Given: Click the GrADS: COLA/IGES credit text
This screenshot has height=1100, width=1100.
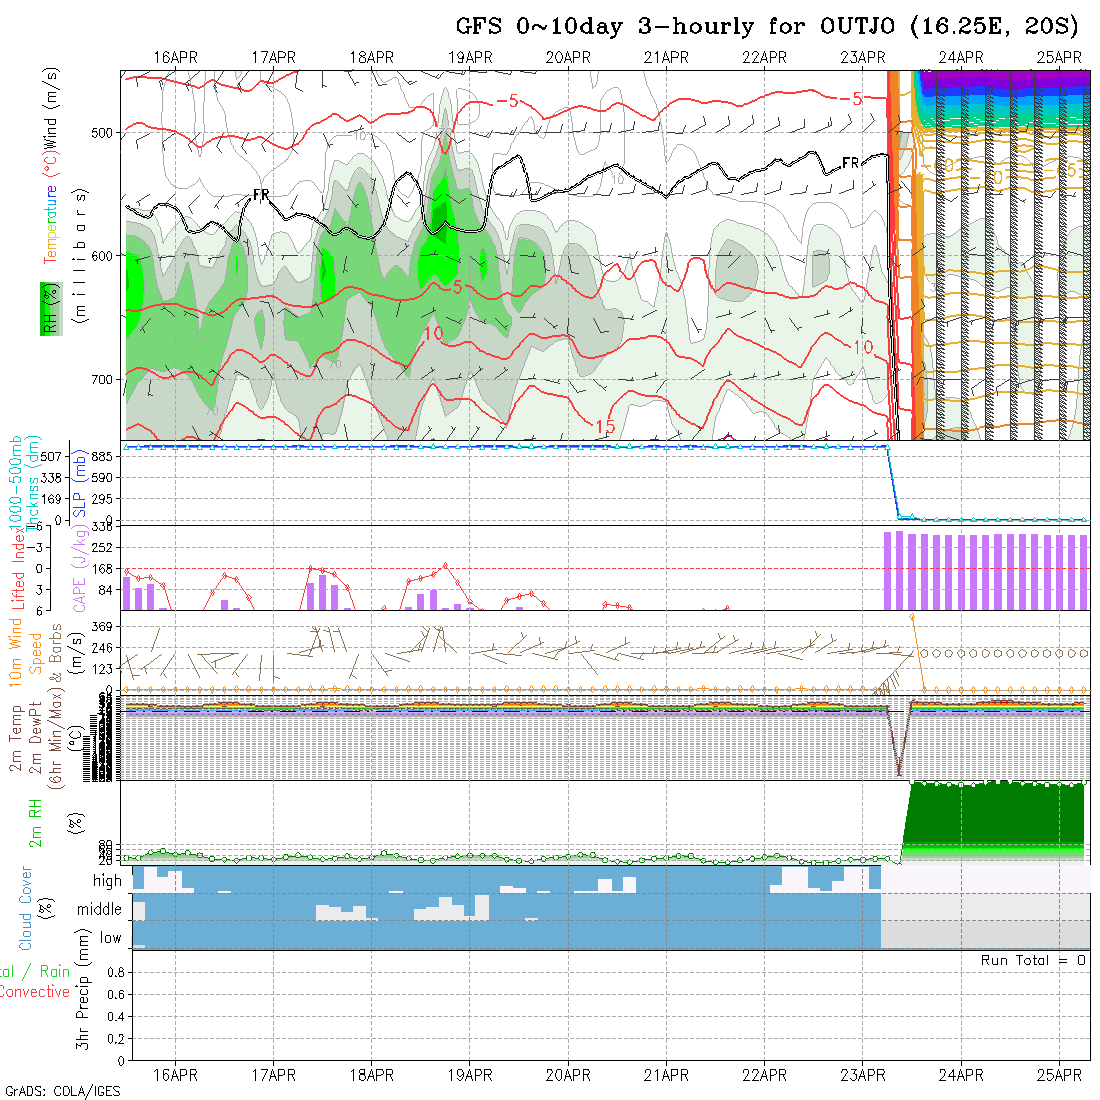Looking at the screenshot, I should pyautogui.click(x=62, y=1092).
